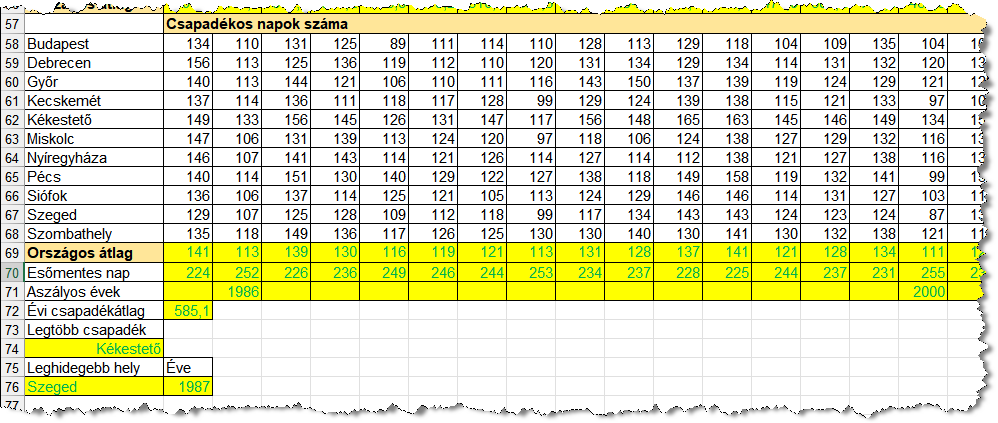Click row header 69
The image size is (998, 423).
12,253
